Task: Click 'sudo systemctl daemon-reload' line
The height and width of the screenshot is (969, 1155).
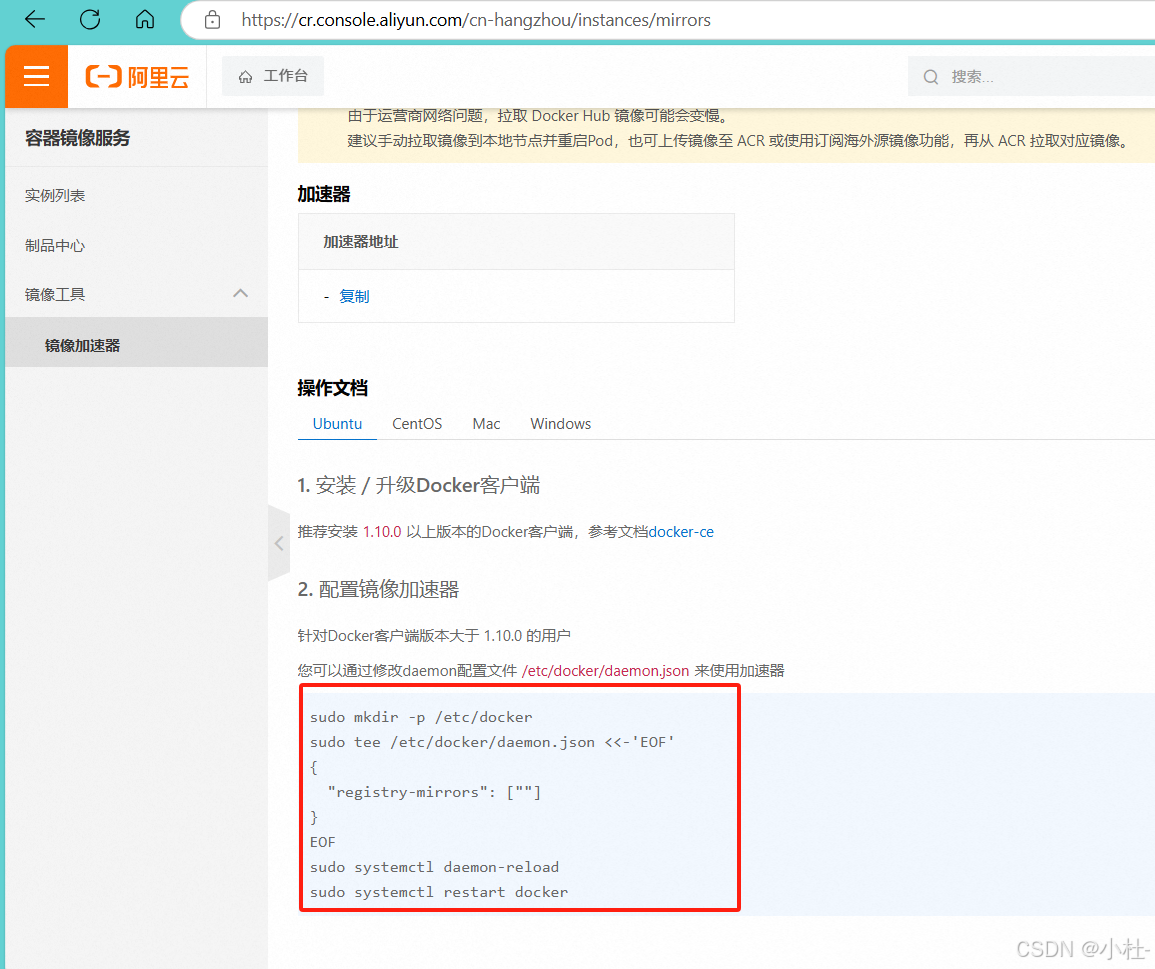Action: tap(435, 867)
